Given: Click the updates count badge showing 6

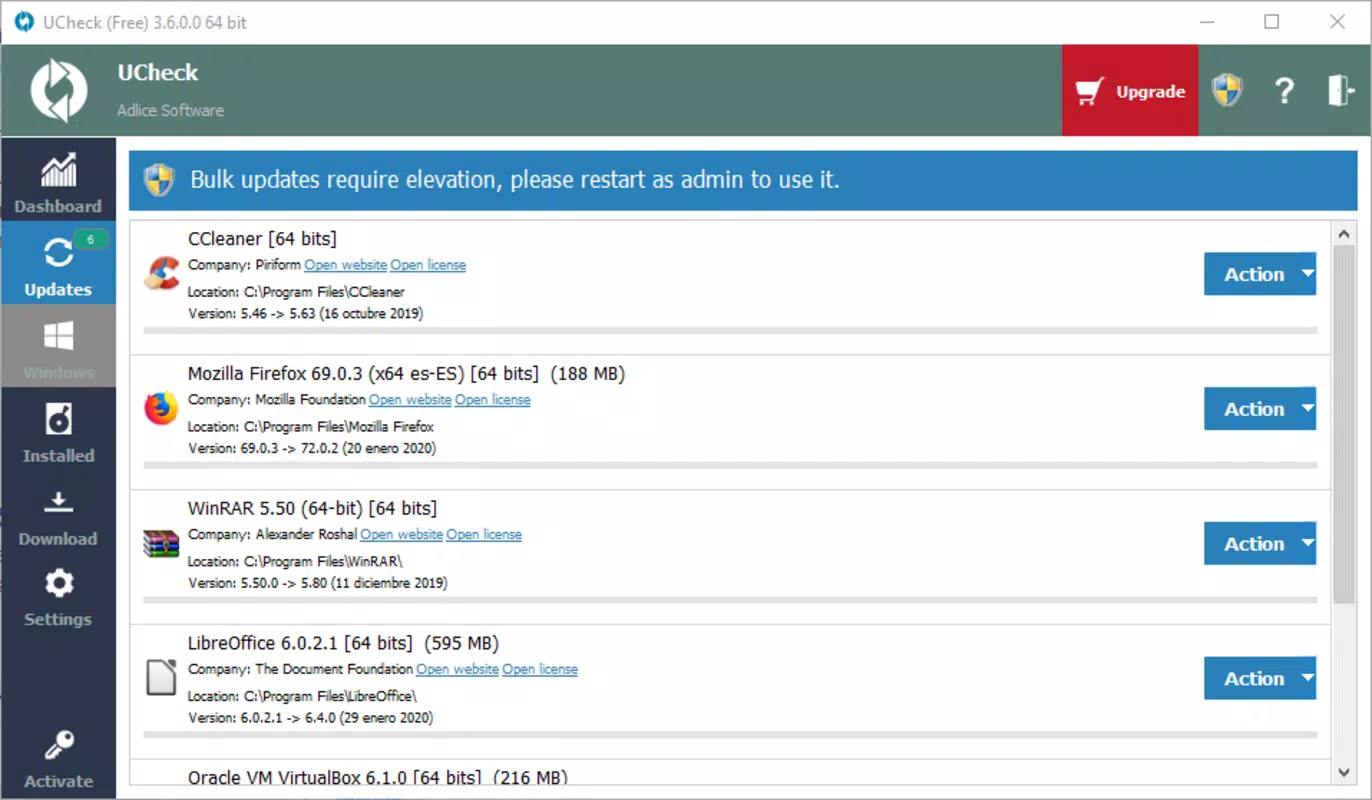Looking at the screenshot, I should point(91,239).
